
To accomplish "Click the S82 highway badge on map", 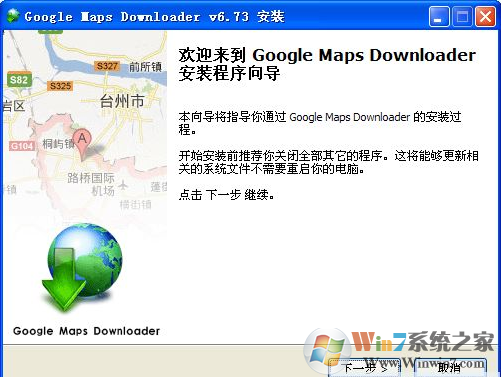I will coord(19,80).
